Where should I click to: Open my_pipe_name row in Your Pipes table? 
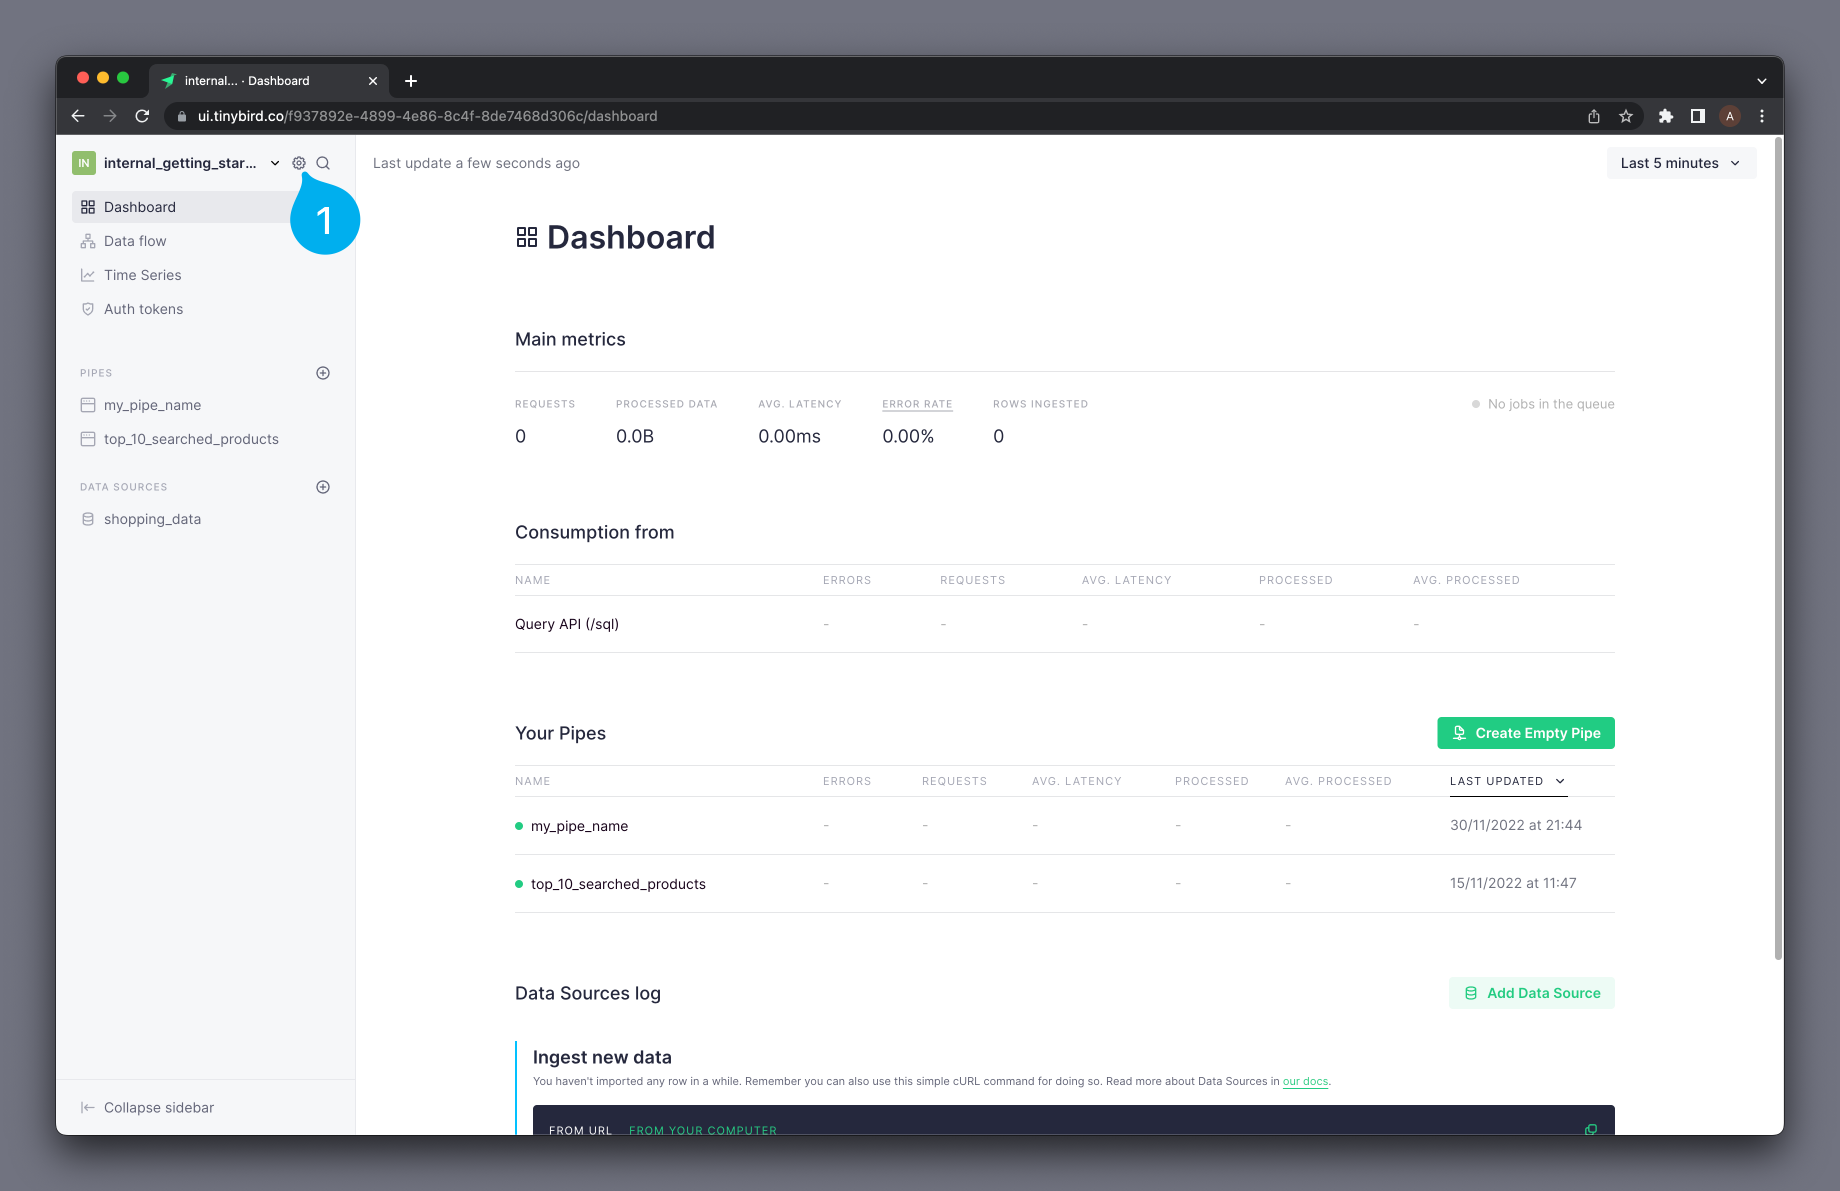(x=1065, y=826)
